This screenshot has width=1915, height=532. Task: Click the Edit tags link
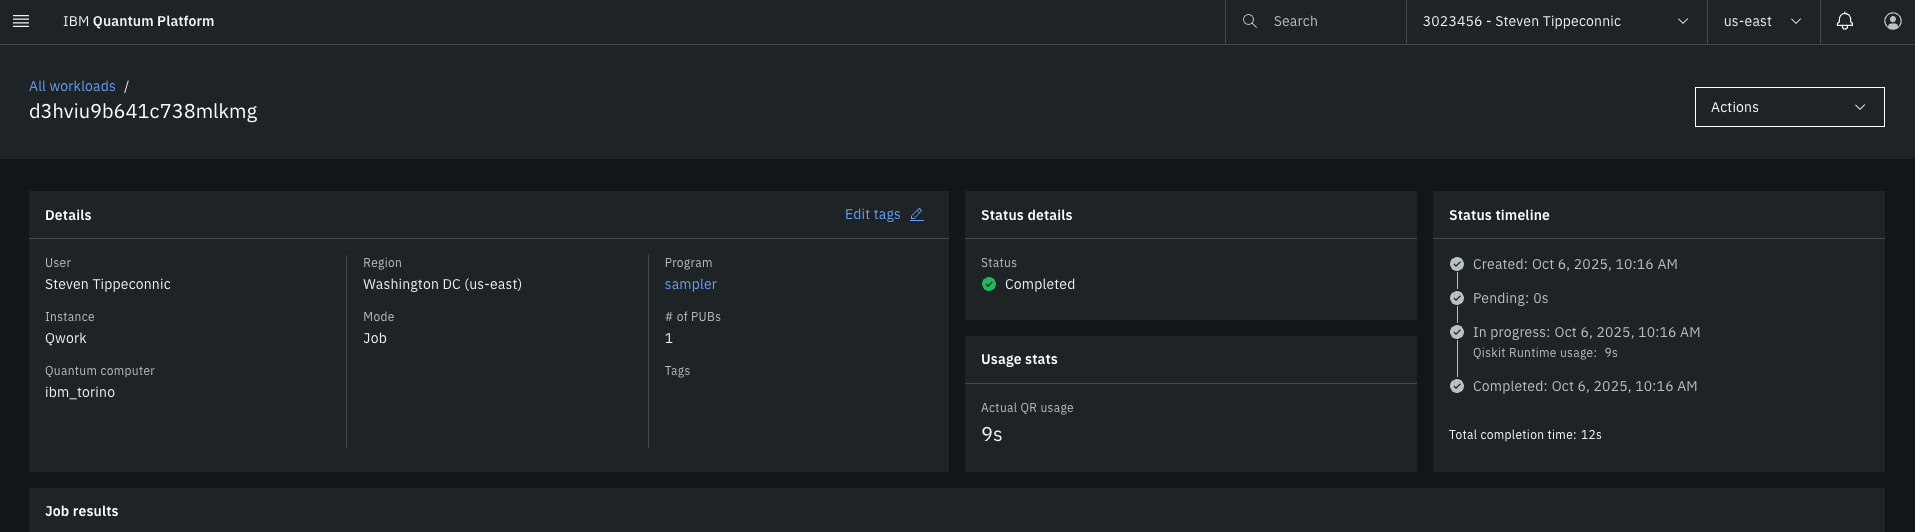(872, 215)
